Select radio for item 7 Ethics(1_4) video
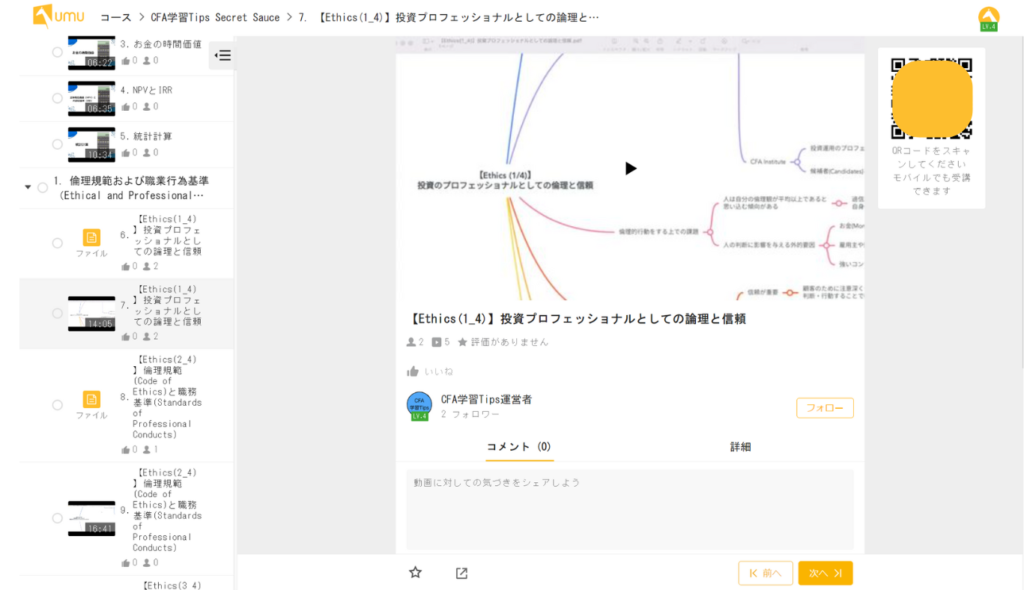The image size is (1024, 590). [57, 314]
